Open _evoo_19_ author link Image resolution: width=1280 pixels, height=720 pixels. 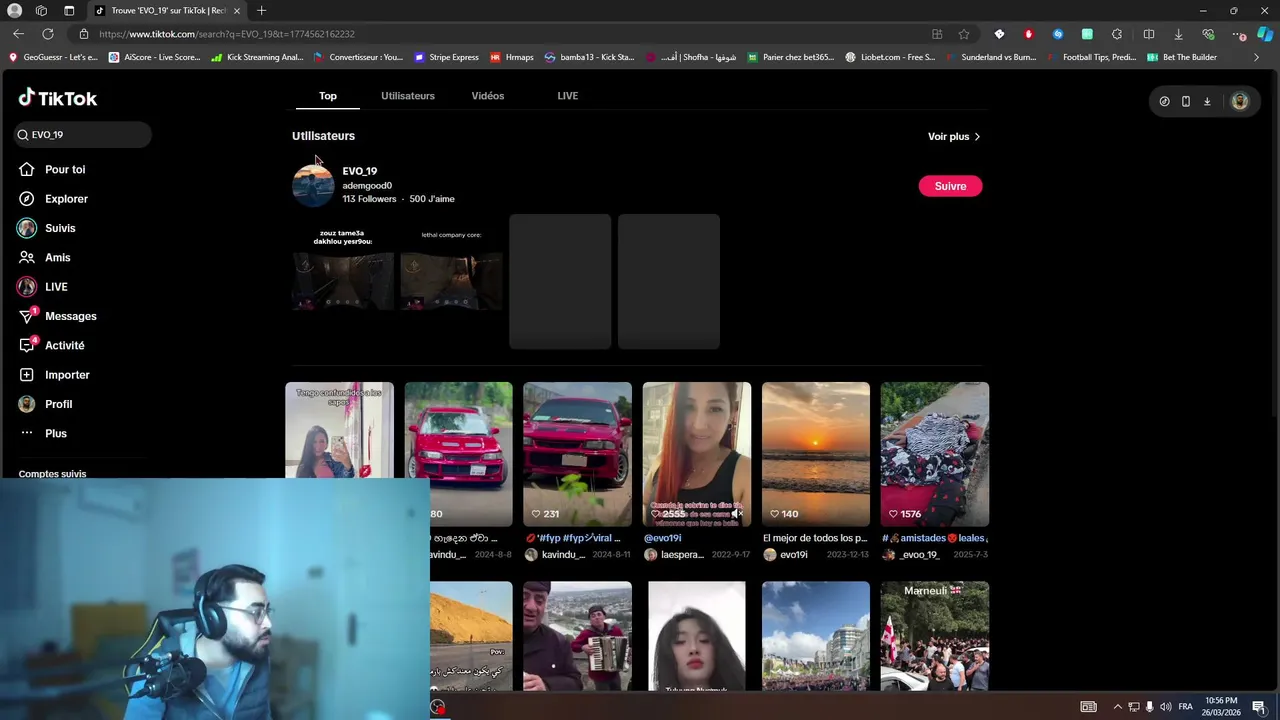(911, 555)
